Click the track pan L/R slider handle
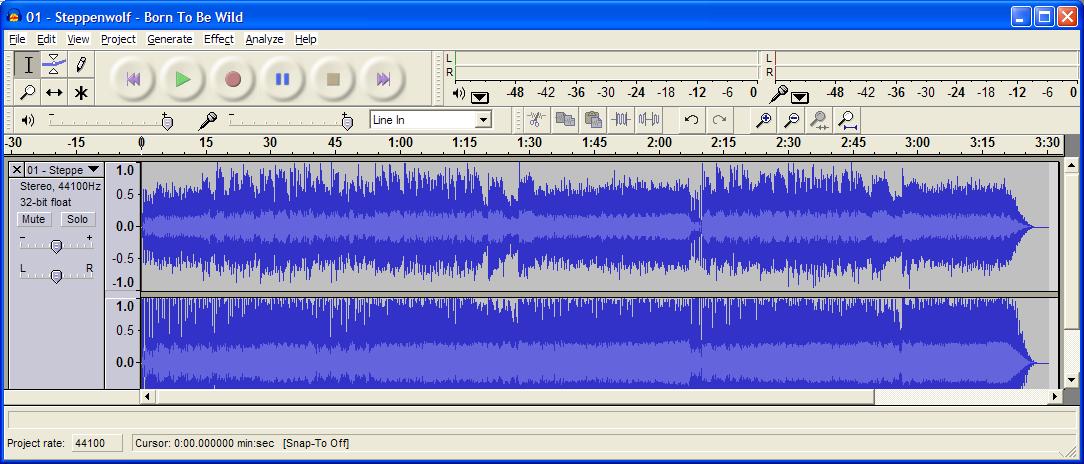The image size is (1084, 464). tap(57, 276)
